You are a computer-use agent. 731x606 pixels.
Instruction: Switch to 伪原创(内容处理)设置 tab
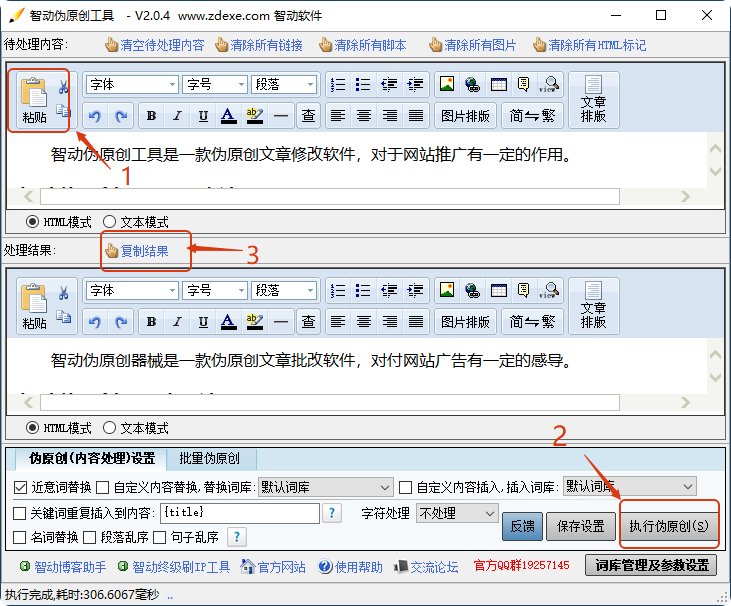click(x=91, y=459)
